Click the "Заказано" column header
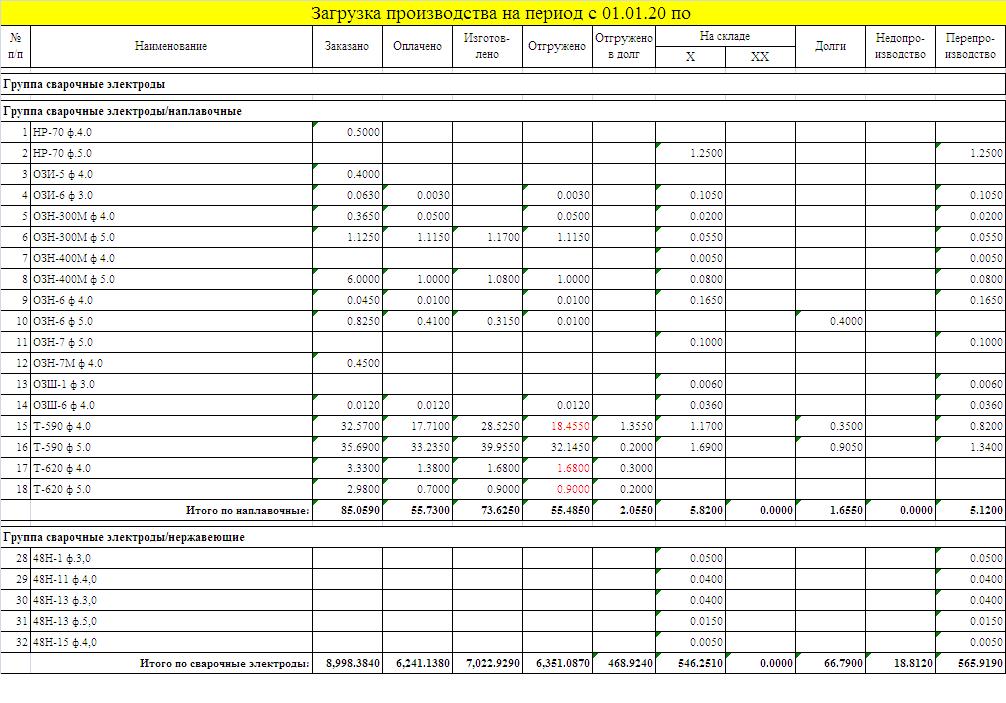 point(347,46)
